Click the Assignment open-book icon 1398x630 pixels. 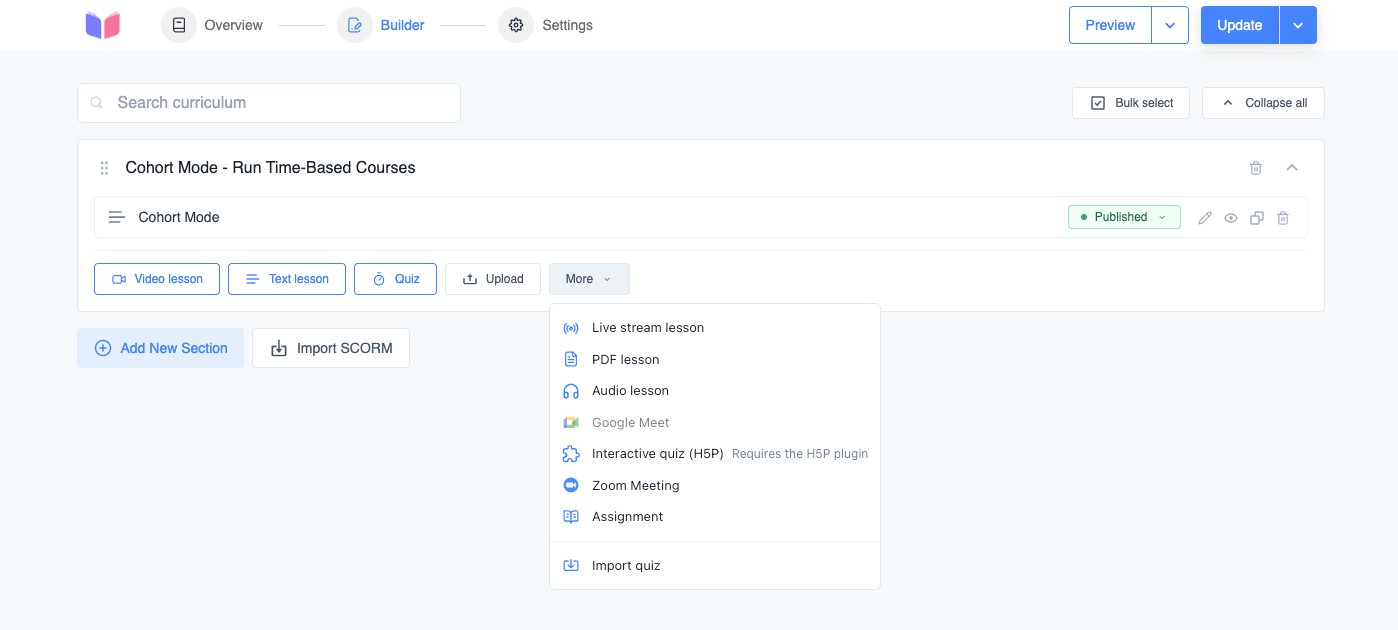click(571, 517)
